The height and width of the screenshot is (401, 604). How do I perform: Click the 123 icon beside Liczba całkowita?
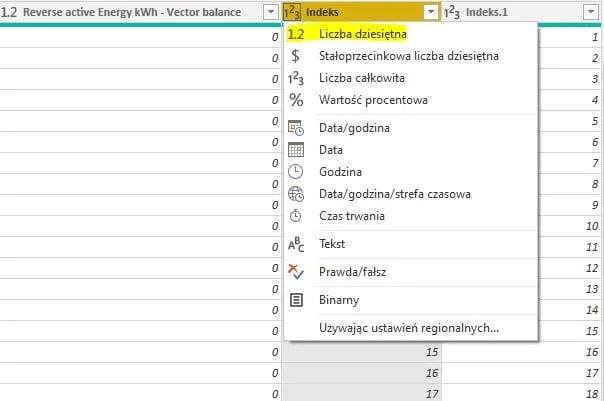296,78
